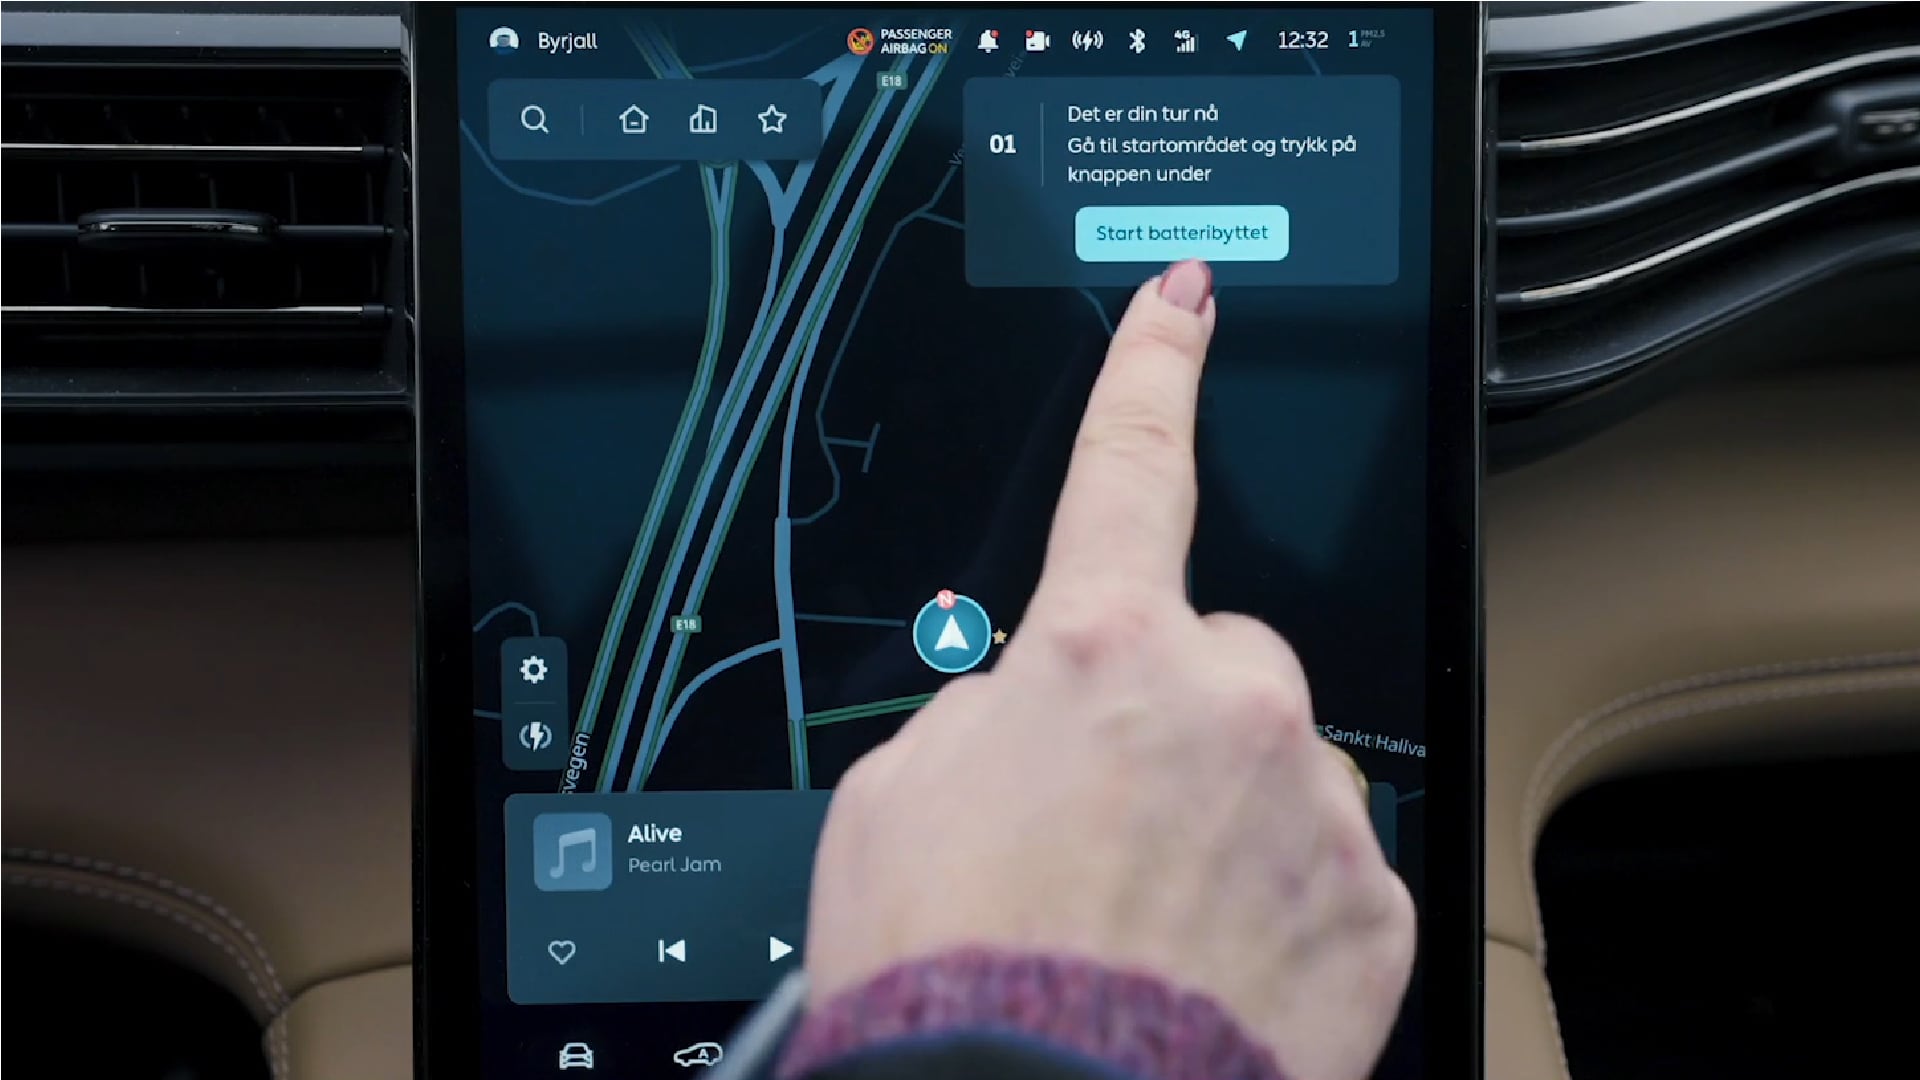Select the home location icon
1920x1080 pixels.
(633, 119)
